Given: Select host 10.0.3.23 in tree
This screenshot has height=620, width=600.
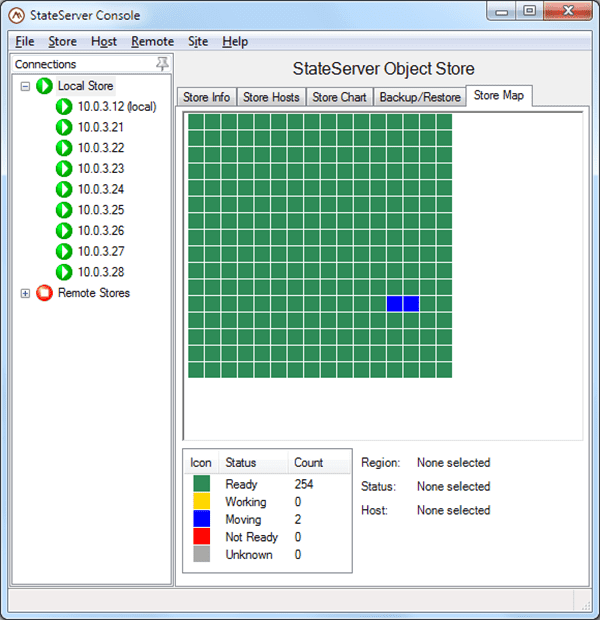Looking at the screenshot, I should pos(101,168).
